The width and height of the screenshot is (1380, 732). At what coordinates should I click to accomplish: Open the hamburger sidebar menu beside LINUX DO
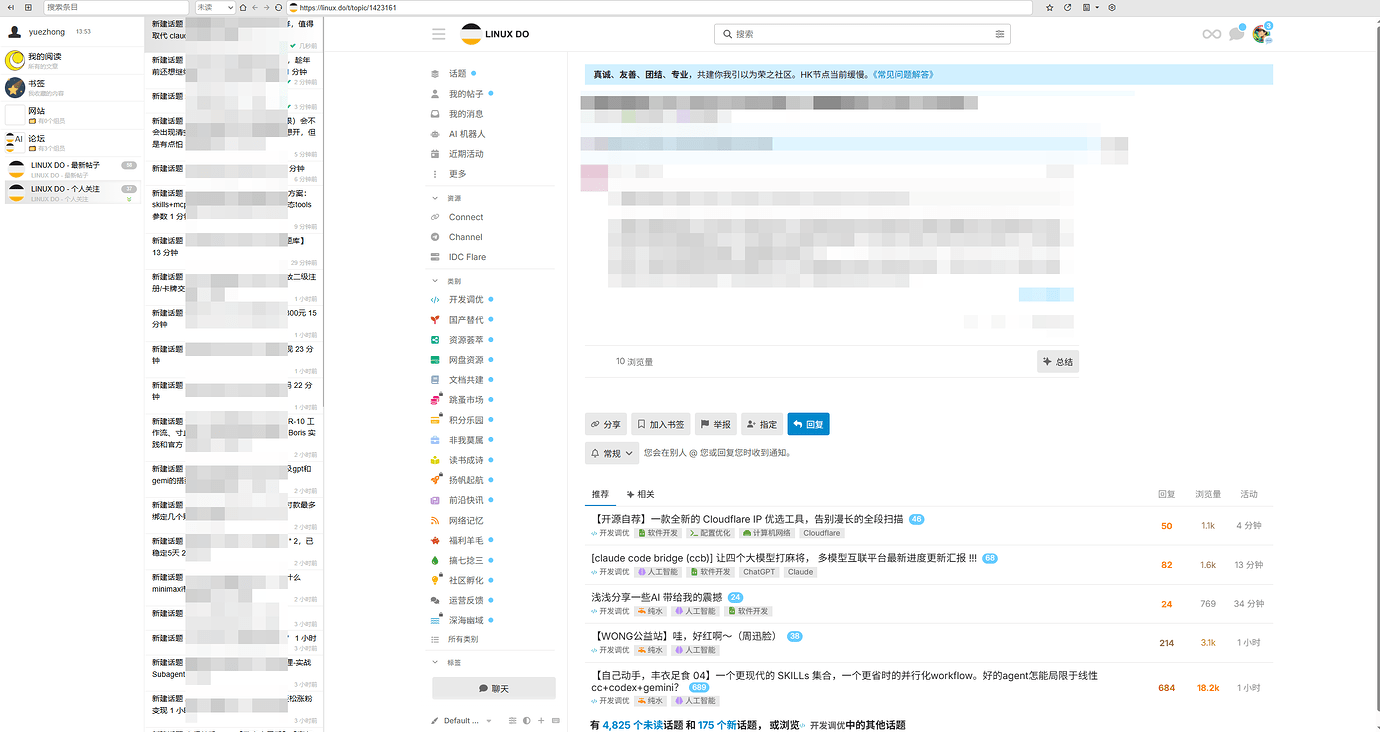pyautogui.click(x=438, y=34)
